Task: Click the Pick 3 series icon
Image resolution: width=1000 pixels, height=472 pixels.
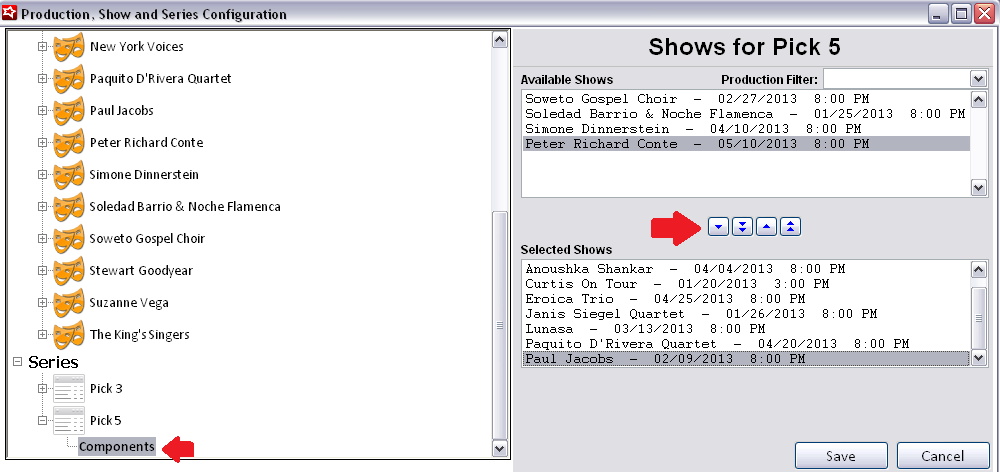Action: tap(69, 388)
